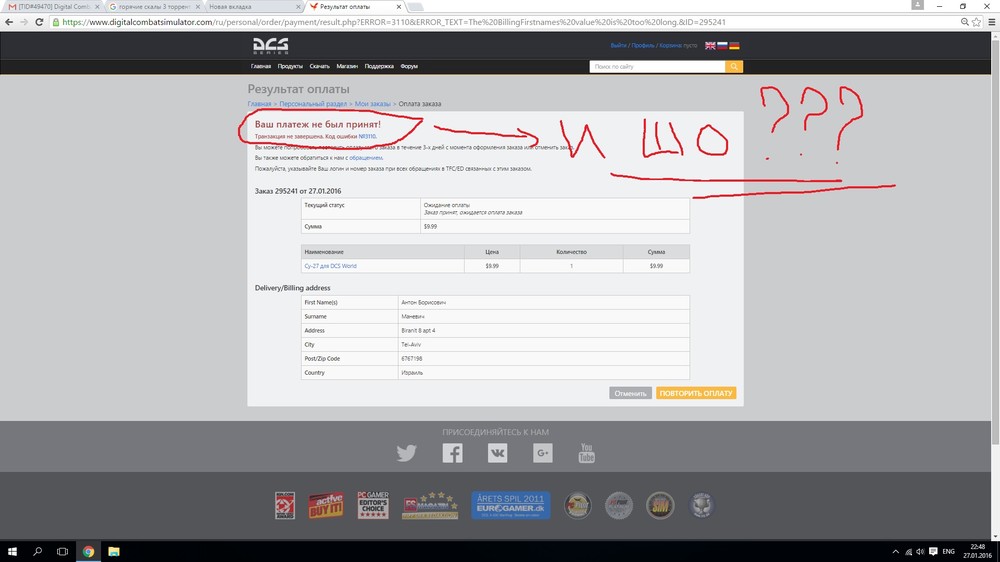
Task: Open taskbar search magnifier
Action: (37, 551)
